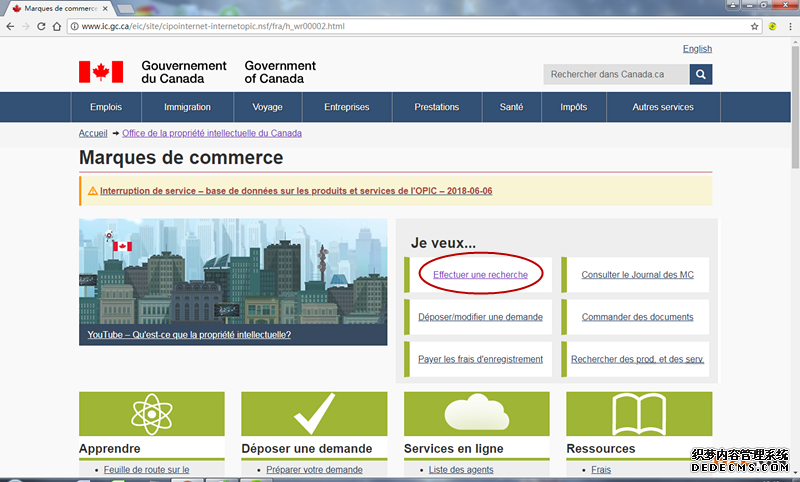Open the Emplois menu

click(x=106, y=107)
